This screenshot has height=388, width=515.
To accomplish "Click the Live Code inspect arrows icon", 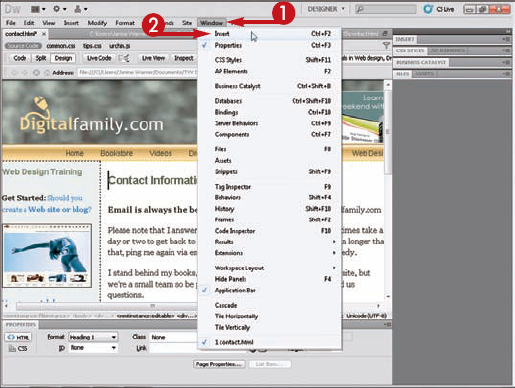I will pos(124,58).
